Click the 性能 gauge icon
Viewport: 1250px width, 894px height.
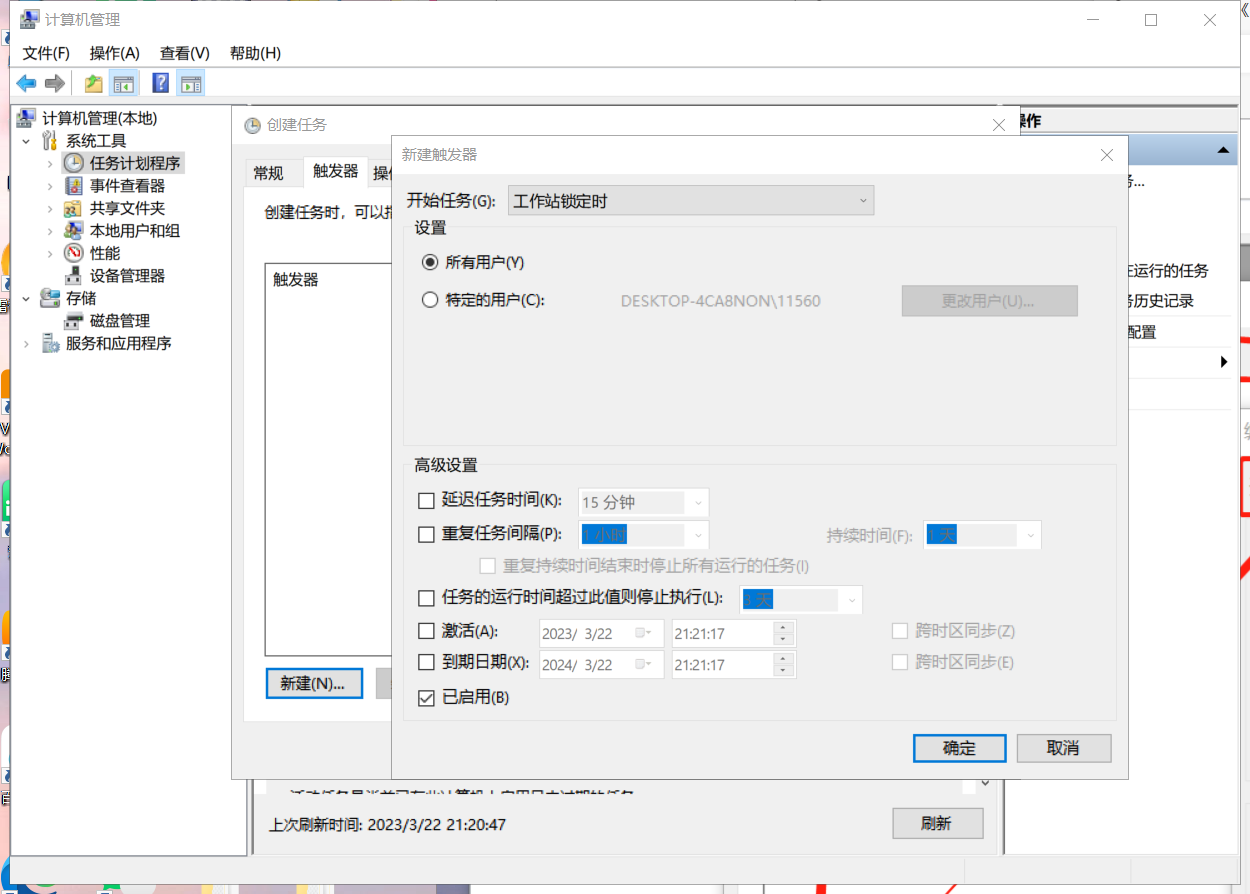pos(74,253)
